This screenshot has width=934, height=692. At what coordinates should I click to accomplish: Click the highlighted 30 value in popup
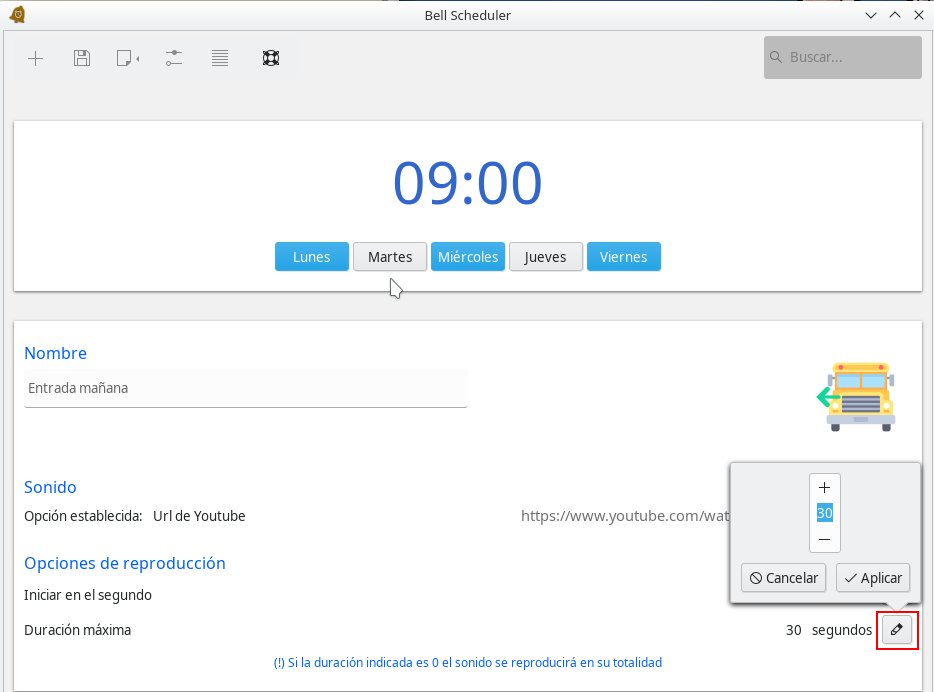(824, 513)
